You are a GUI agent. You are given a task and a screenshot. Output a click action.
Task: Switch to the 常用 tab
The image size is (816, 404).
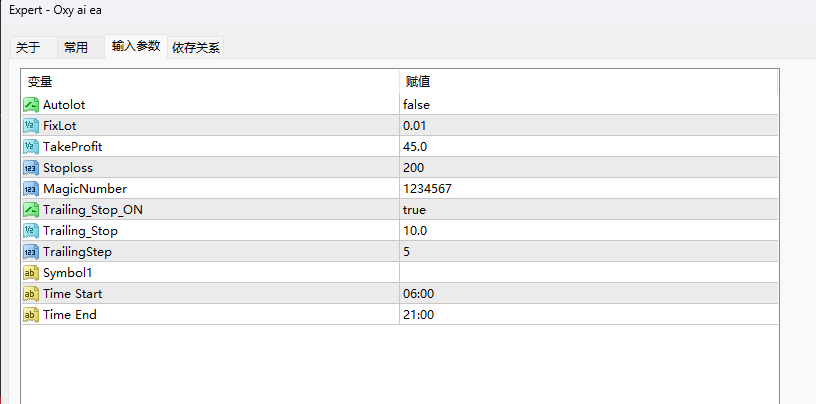click(x=76, y=47)
